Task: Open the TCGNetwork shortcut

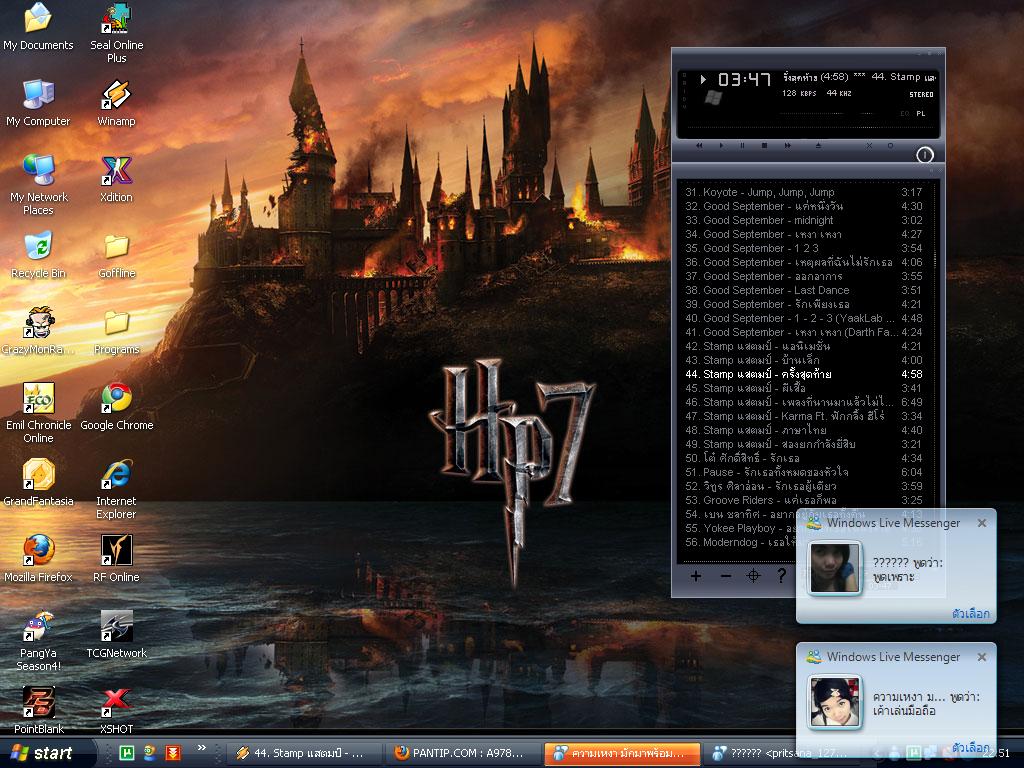Action: click(116, 635)
